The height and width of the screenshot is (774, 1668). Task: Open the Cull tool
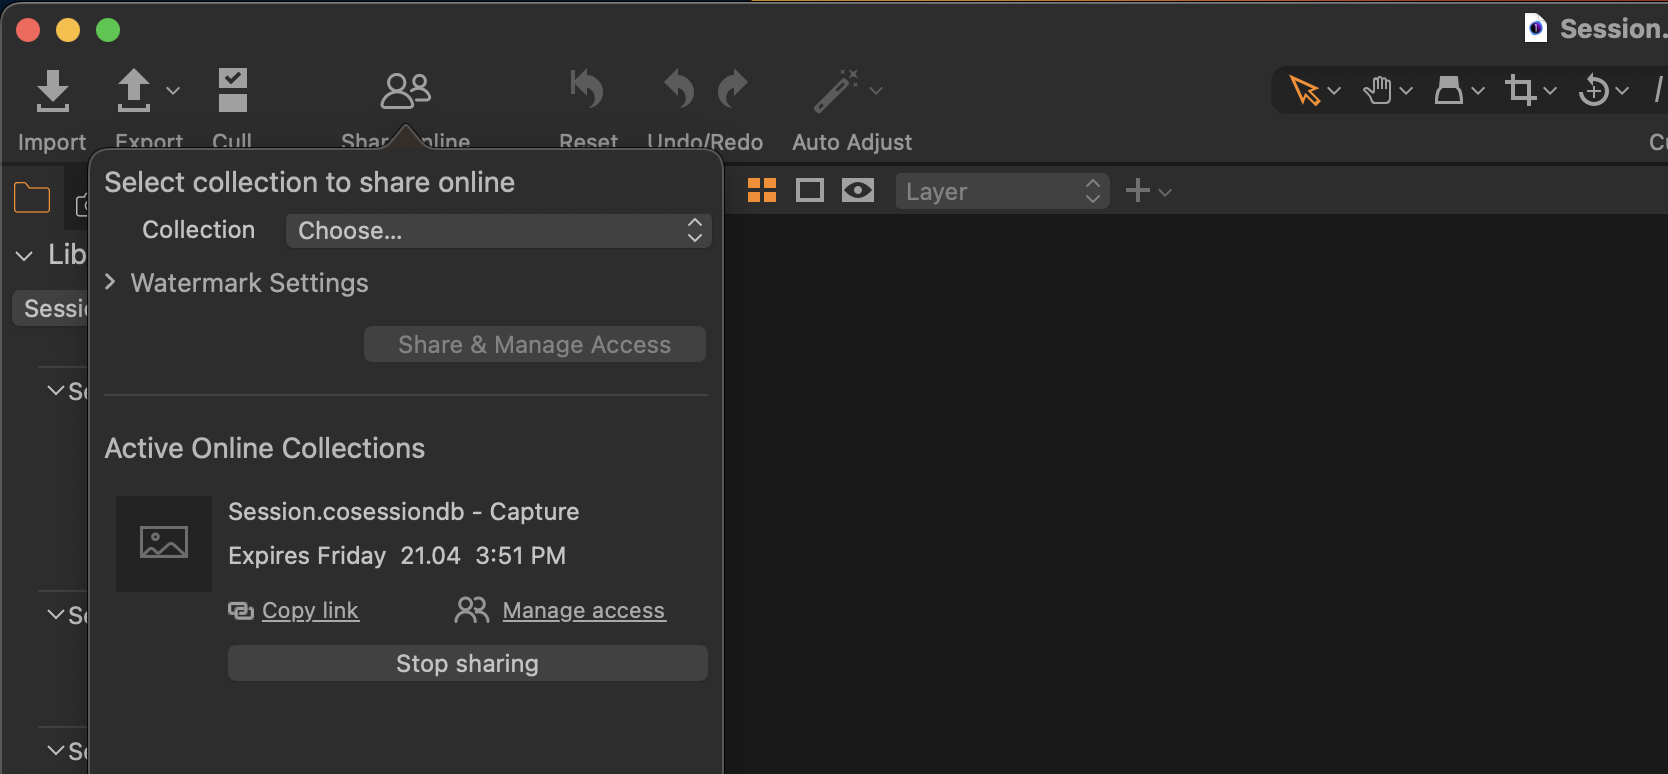click(233, 90)
